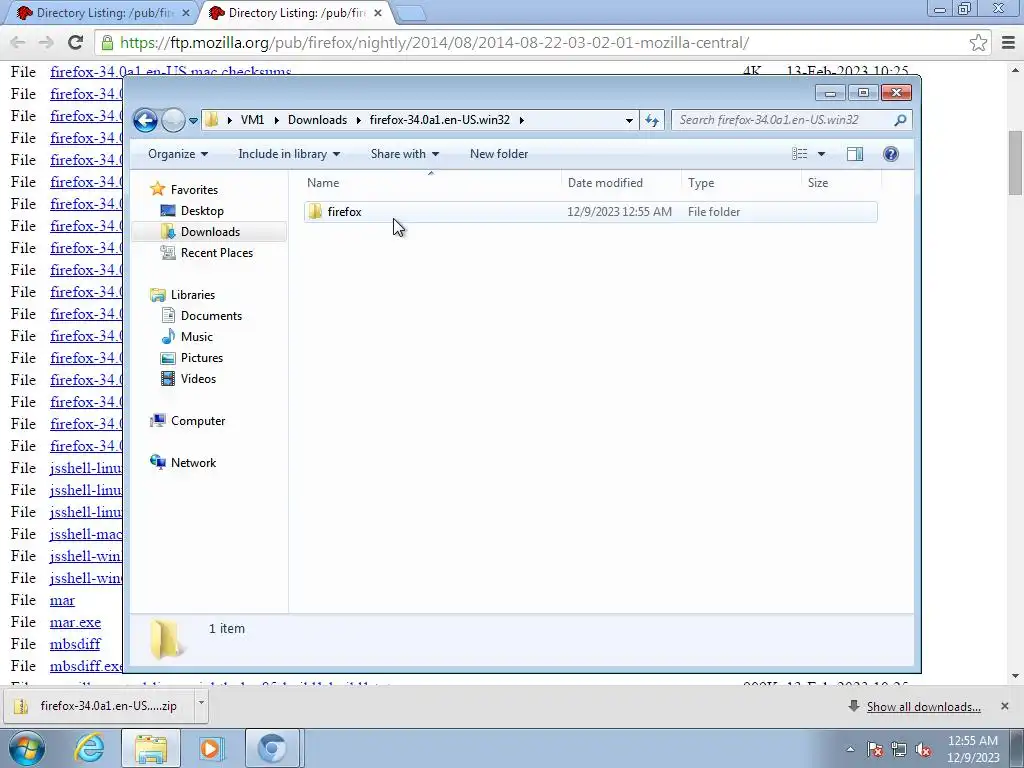1024x768 pixels.
Task: Click the Explorer help icon
Action: click(891, 154)
